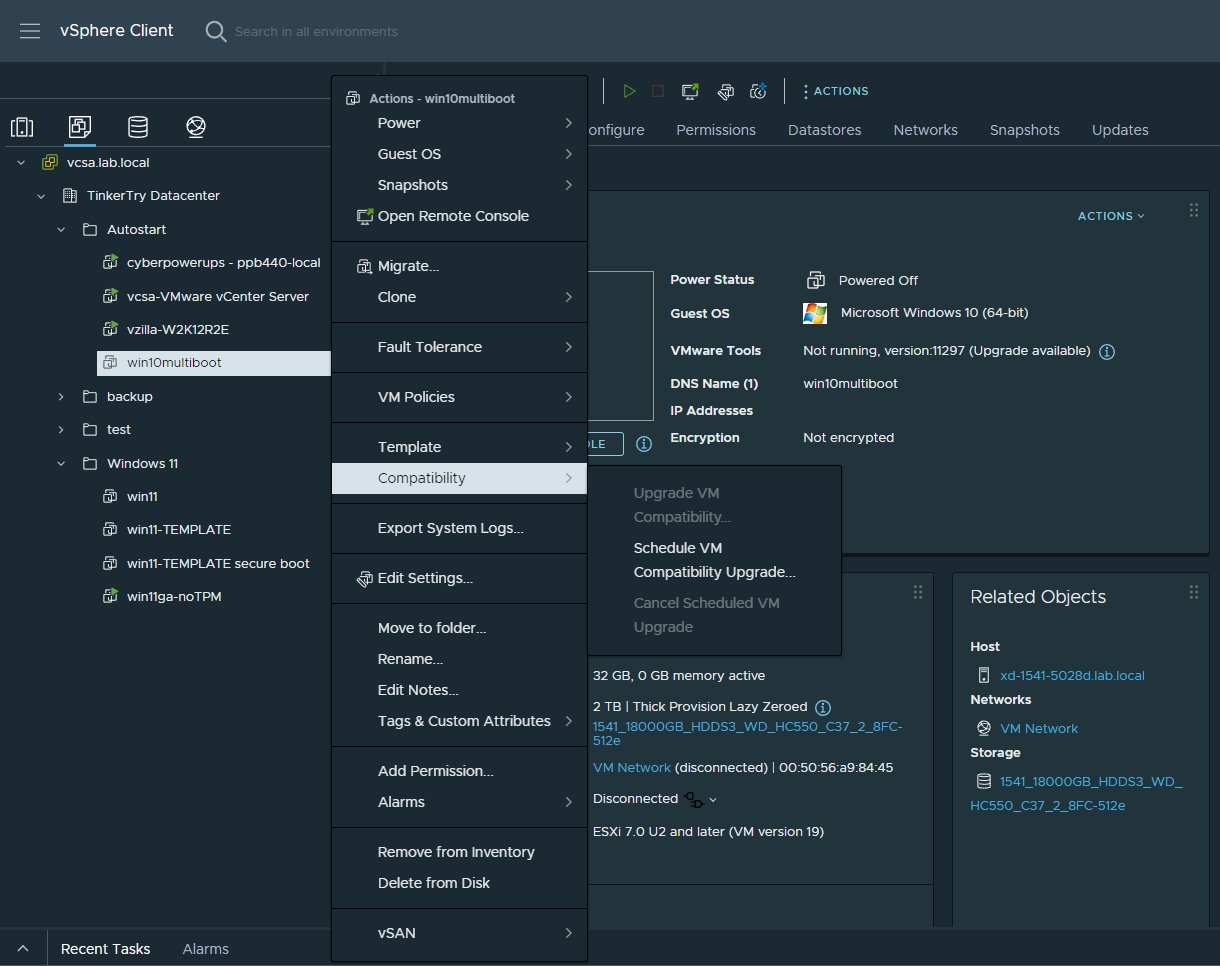The width and height of the screenshot is (1220, 966).
Task: Select the Recent Tasks bottom tab
Action: [106, 949]
